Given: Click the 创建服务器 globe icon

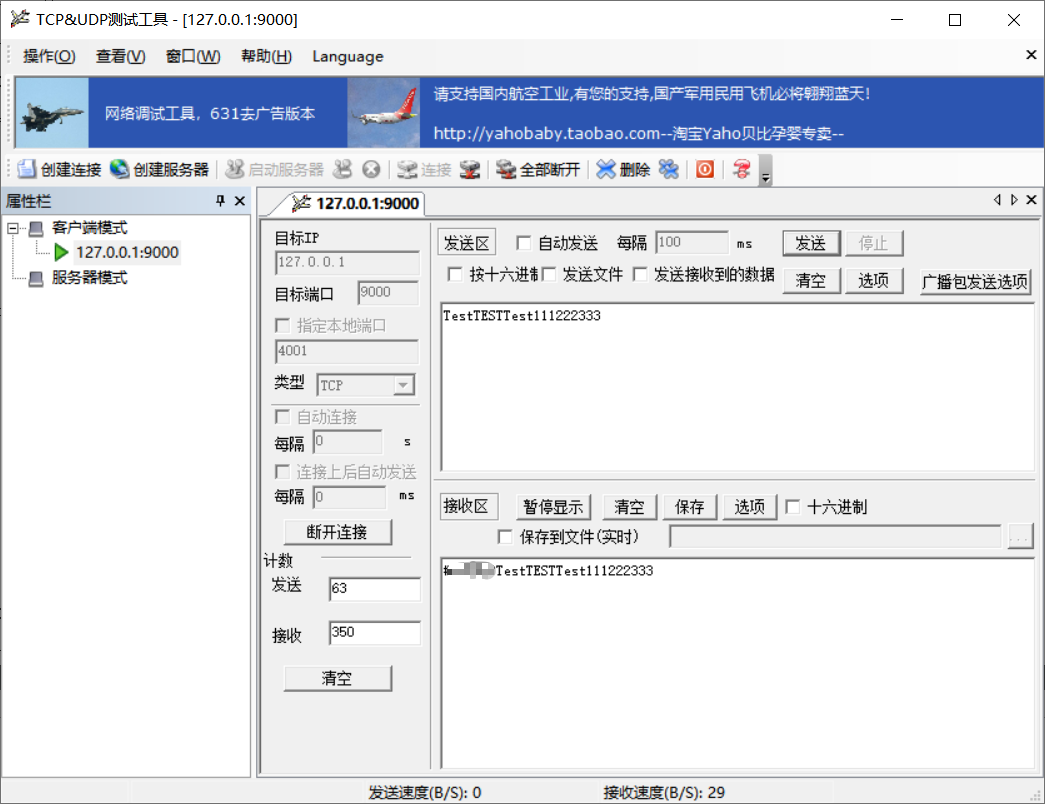Looking at the screenshot, I should point(119,169).
